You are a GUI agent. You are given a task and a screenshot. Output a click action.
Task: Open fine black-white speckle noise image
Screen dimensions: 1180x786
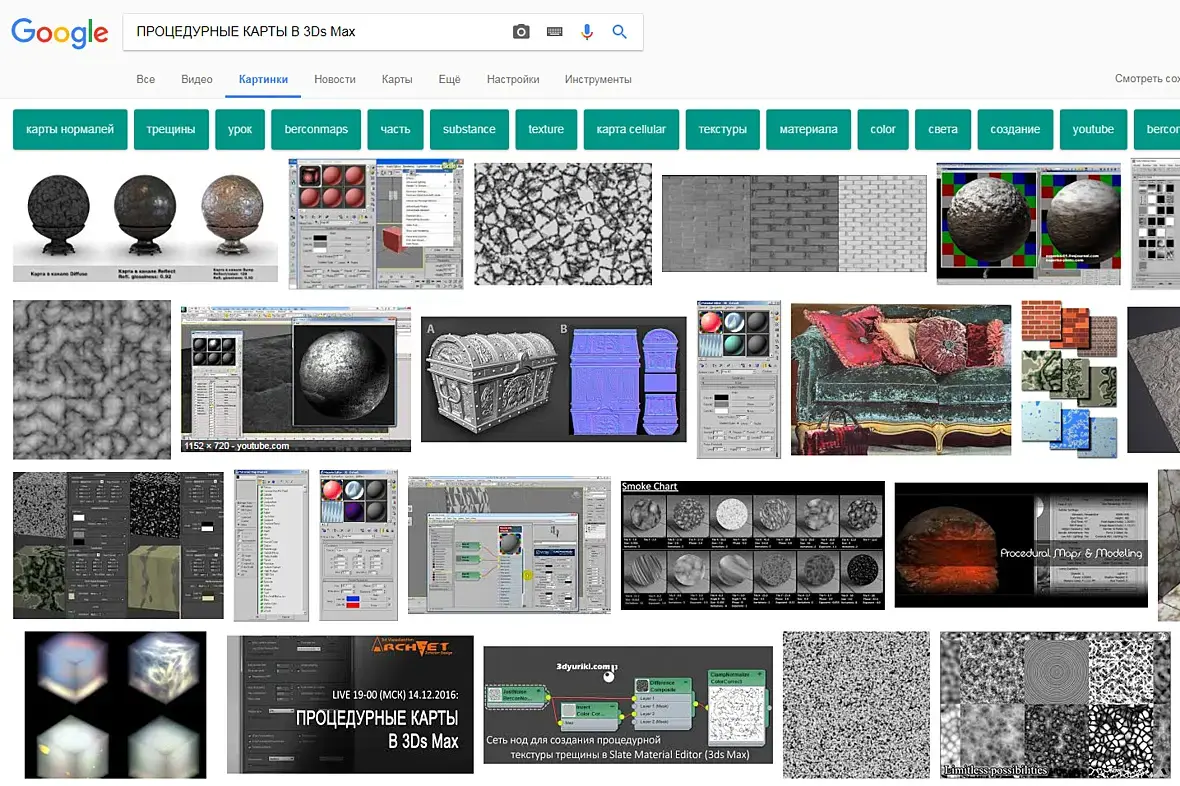856,705
